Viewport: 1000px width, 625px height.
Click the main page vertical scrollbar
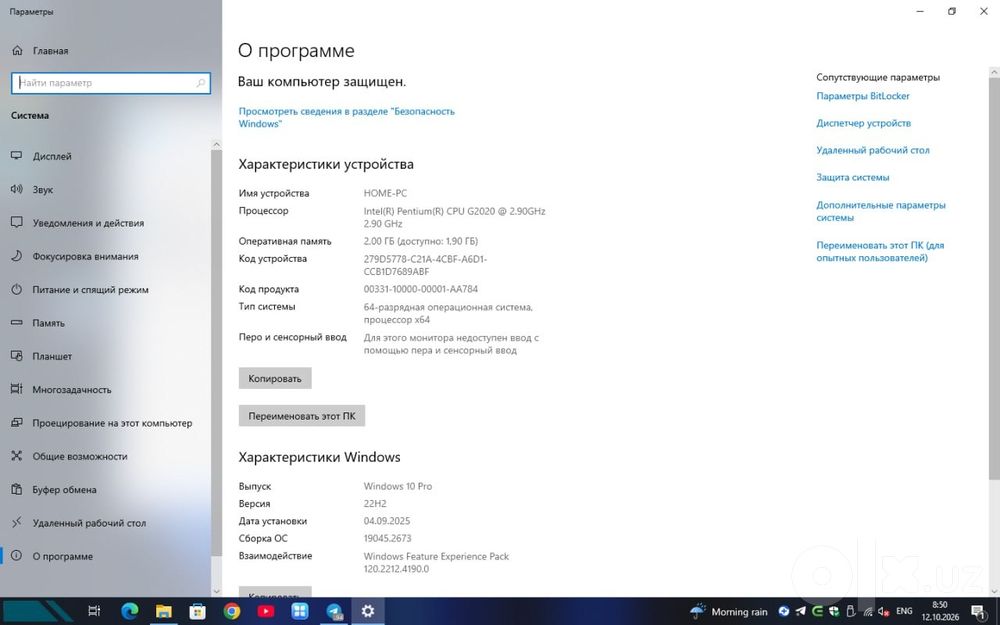994,277
